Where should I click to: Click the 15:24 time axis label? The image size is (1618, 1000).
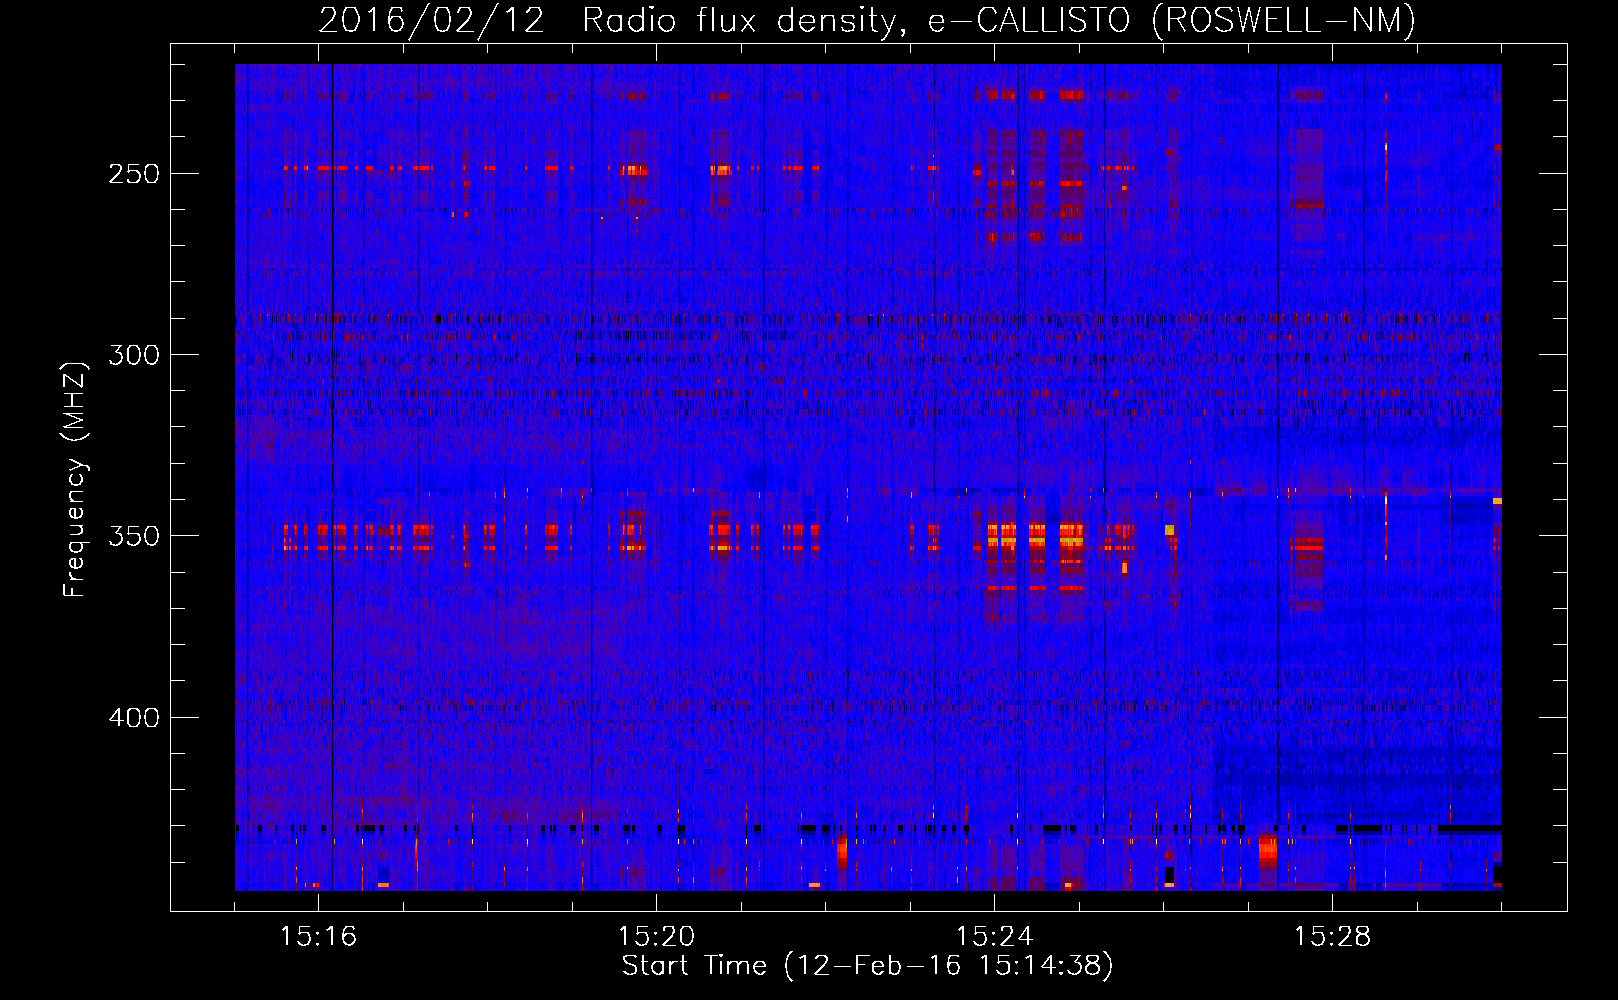(994, 936)
